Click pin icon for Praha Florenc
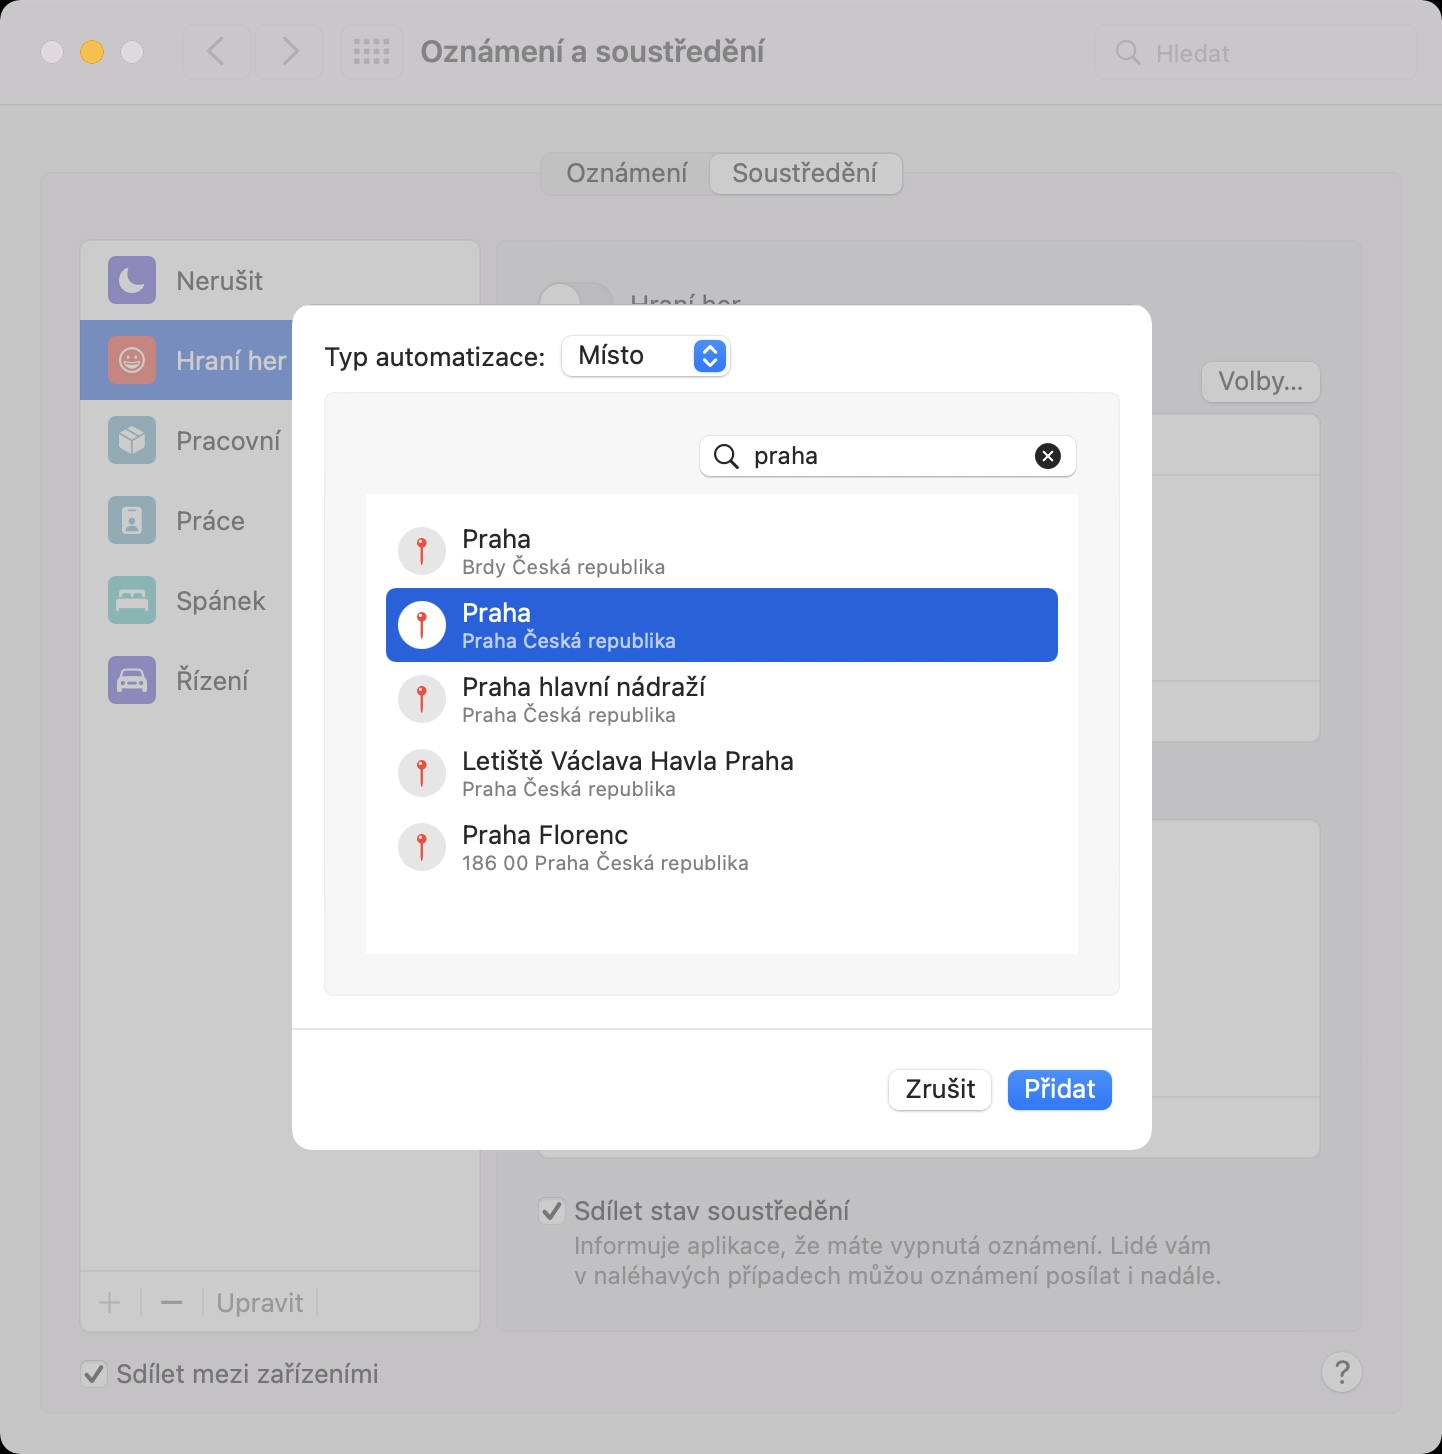 pyautogui.click(x=422, y=847)
